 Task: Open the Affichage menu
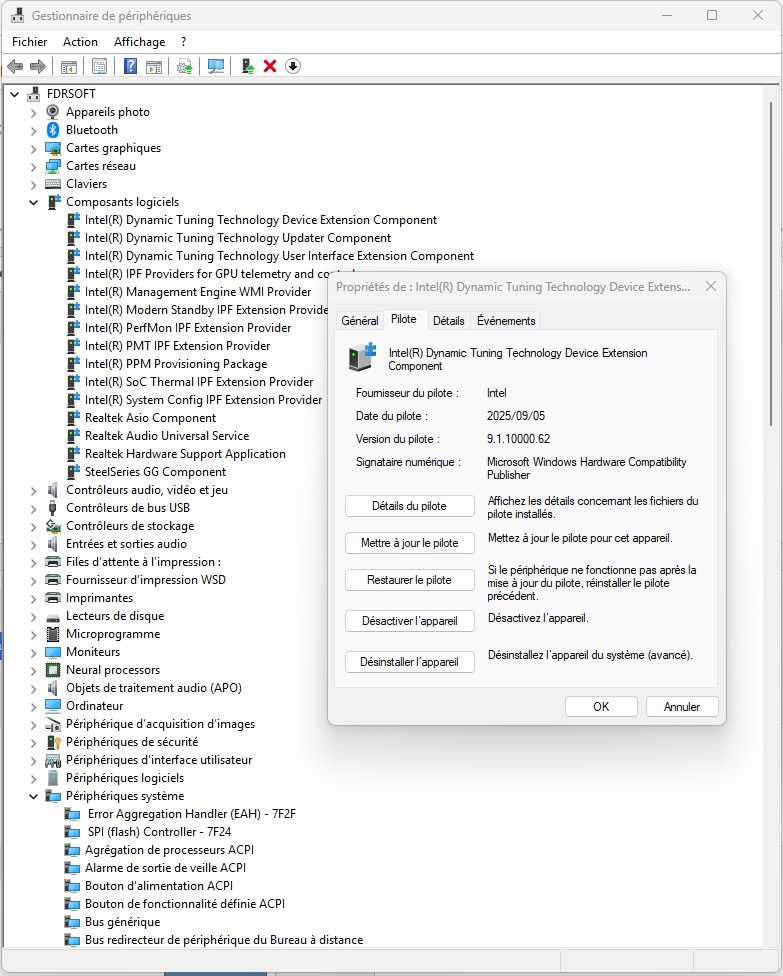(139, 42)
